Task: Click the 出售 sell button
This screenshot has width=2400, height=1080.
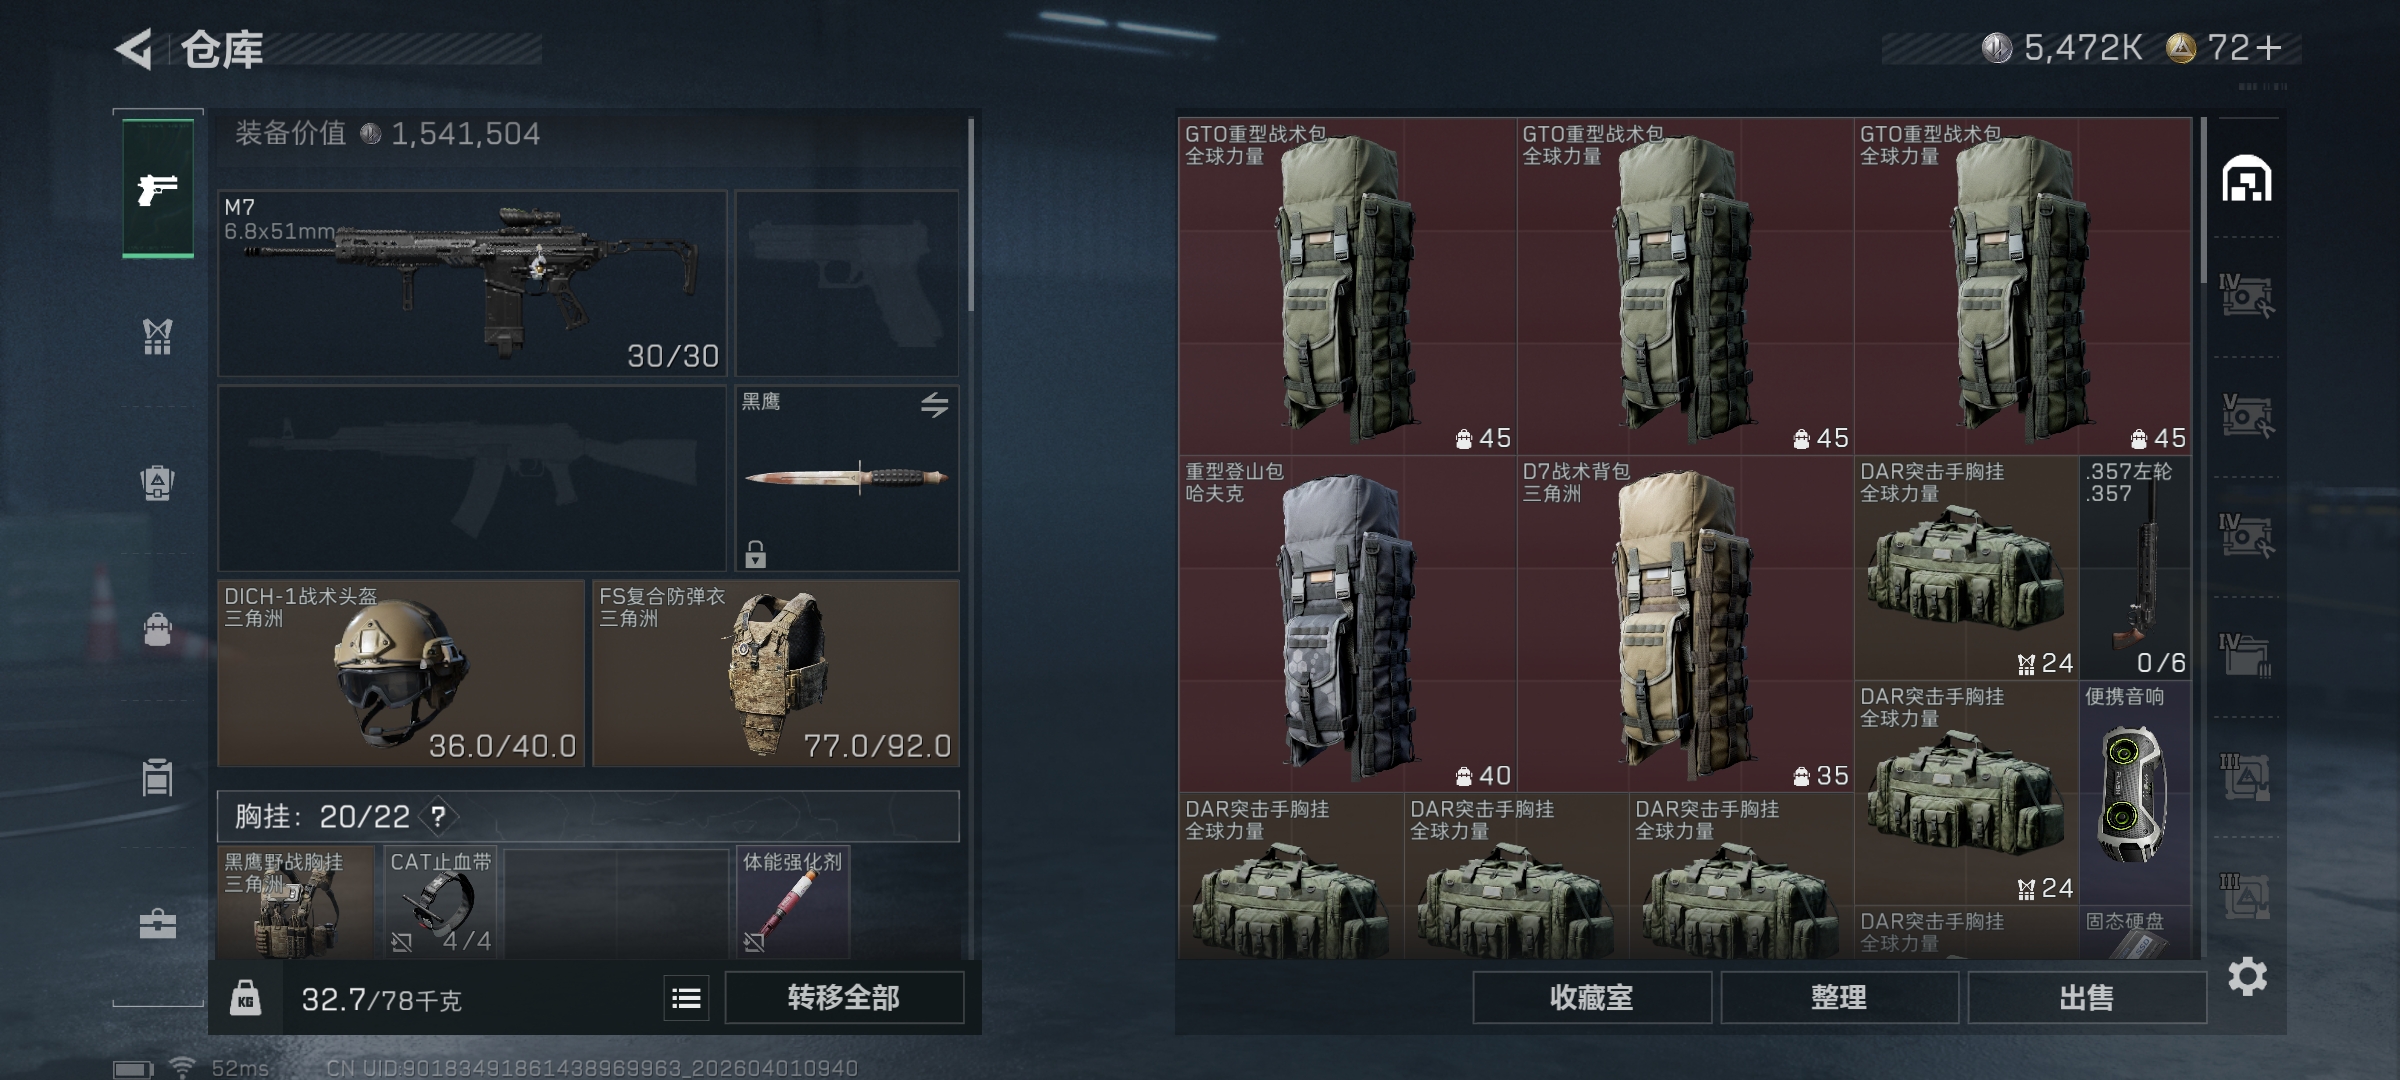Action: tap(2087, 998)
